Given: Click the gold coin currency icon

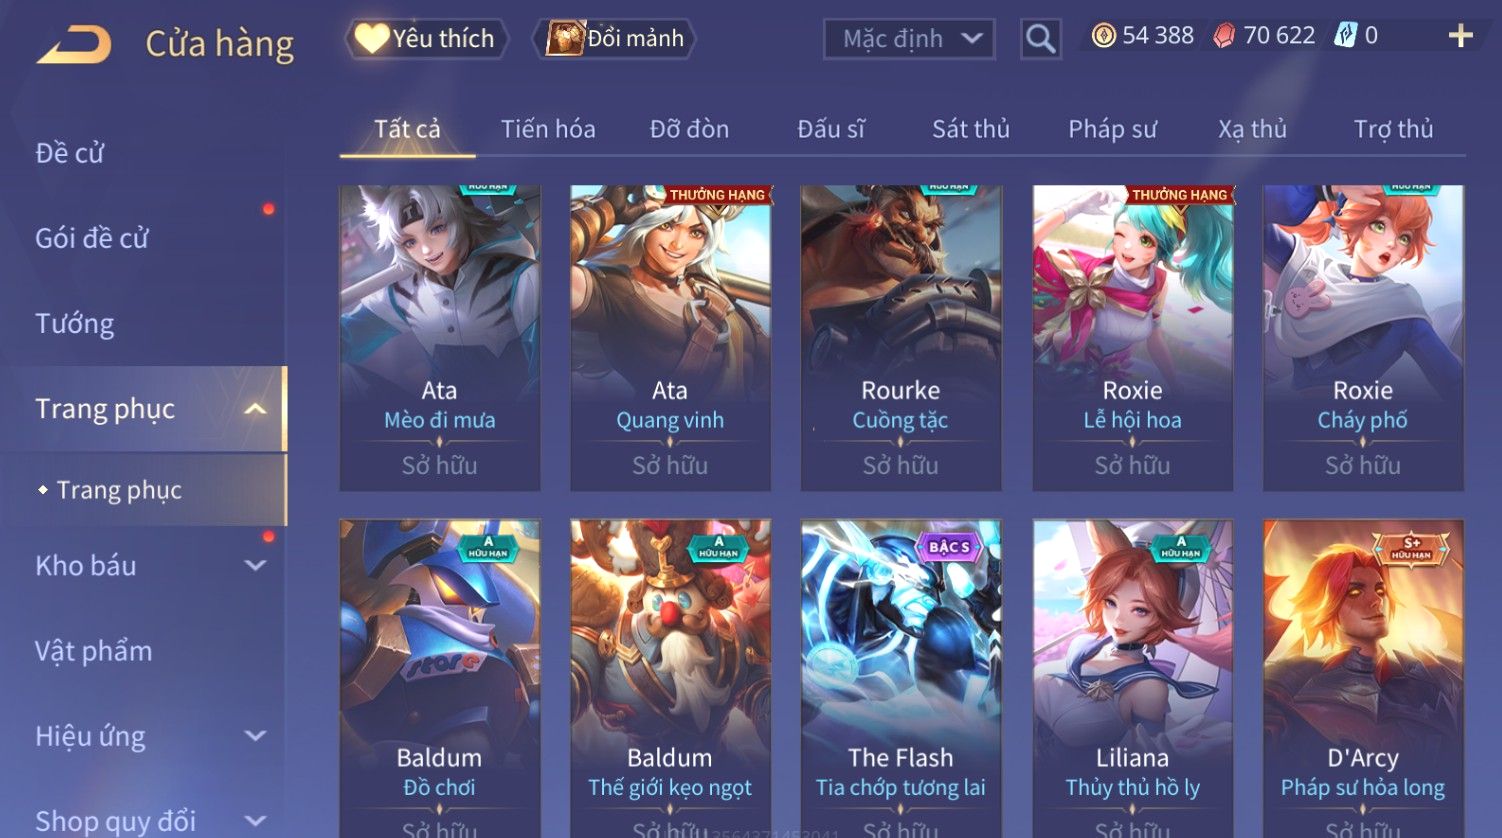Looking at the screenshot, I should pyautogui.click(x=1103, y=36).
